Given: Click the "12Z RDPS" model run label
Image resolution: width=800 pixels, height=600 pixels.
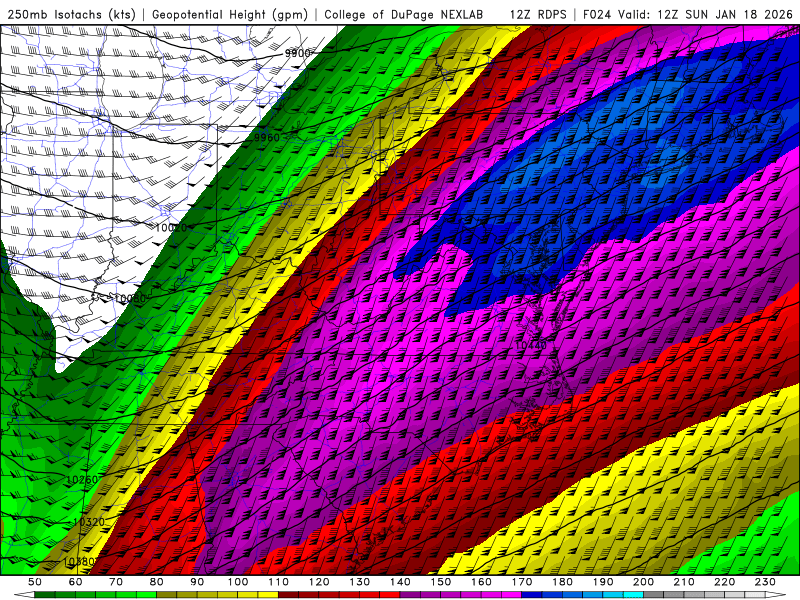Looking at the screenshot, I should pyautogui.click(x=538, y=14).
